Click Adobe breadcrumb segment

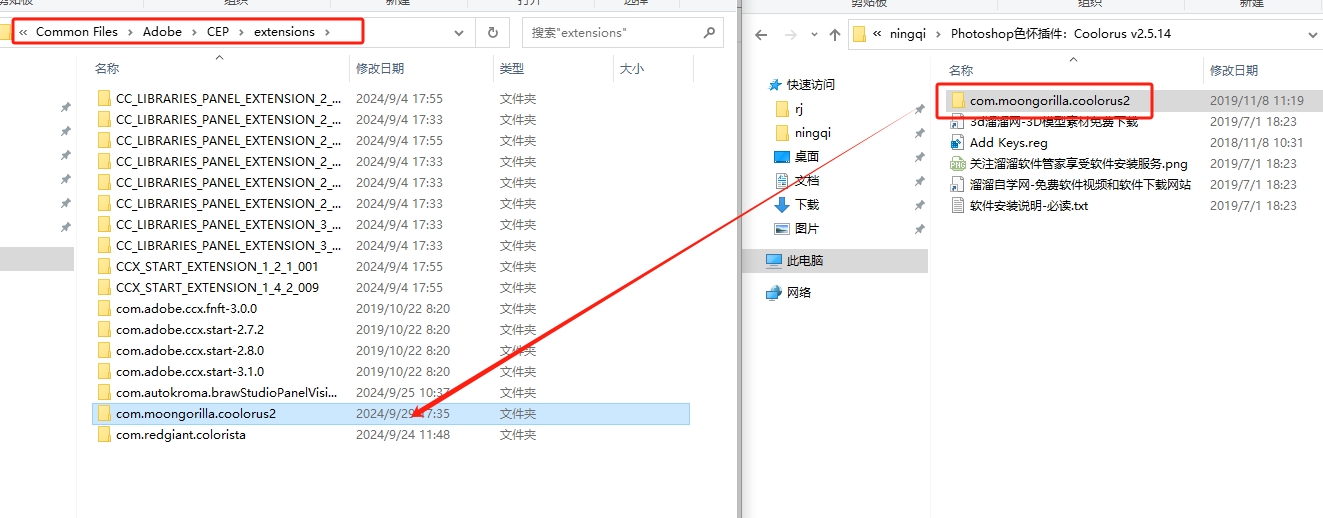[162, 32]
